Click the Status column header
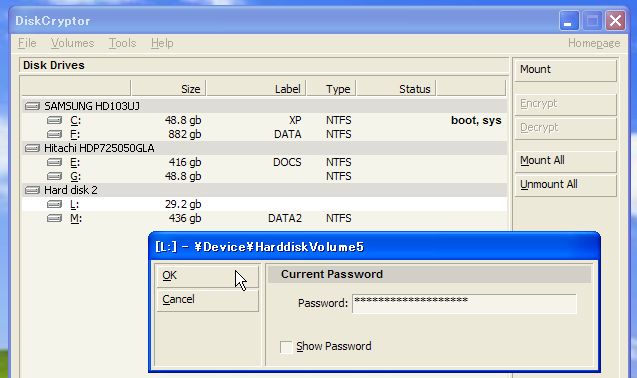Image resolution: width=637 pixels, height=378 pixels. (396, 88)
